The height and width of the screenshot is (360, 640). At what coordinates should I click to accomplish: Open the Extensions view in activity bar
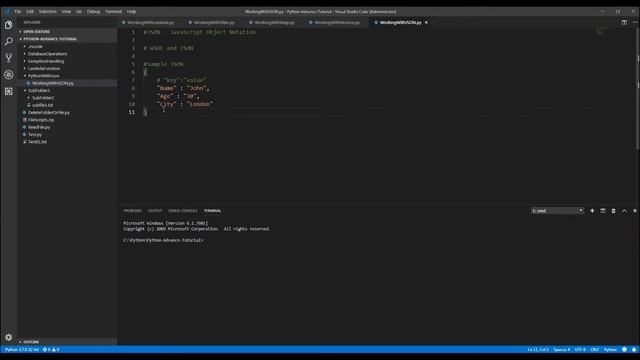coord(9,91)
